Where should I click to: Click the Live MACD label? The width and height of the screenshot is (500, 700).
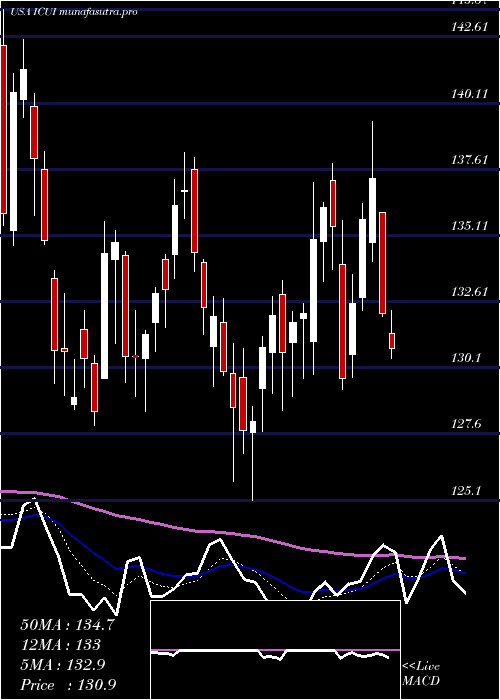[x=421, y=674]
